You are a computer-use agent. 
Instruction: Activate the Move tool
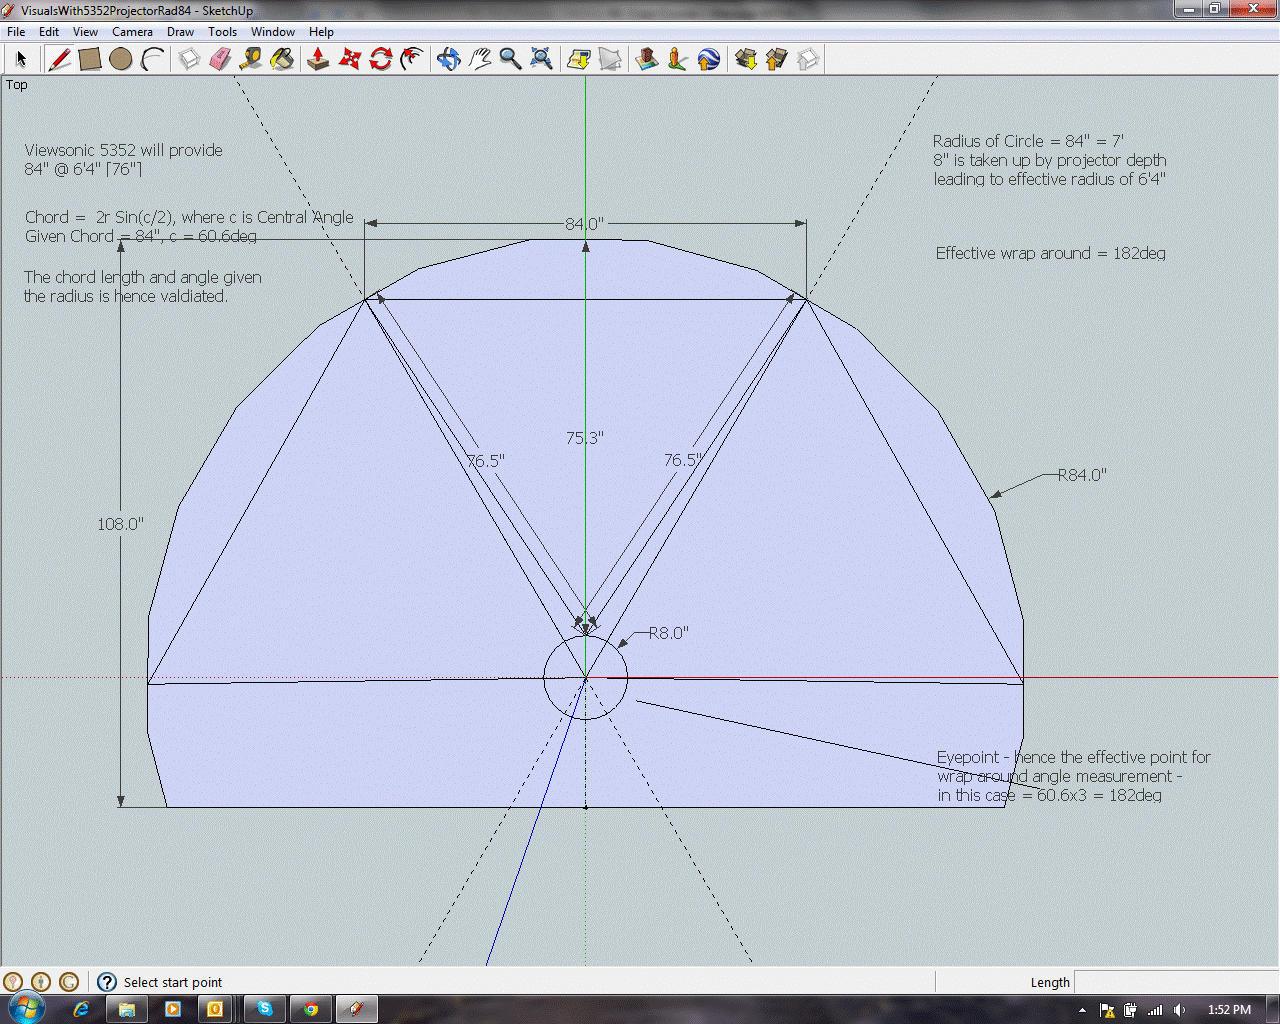349,60
